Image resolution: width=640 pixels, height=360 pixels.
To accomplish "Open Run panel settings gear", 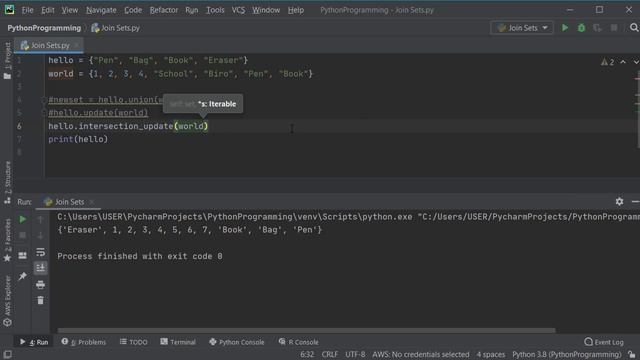I will click(619, 202).
